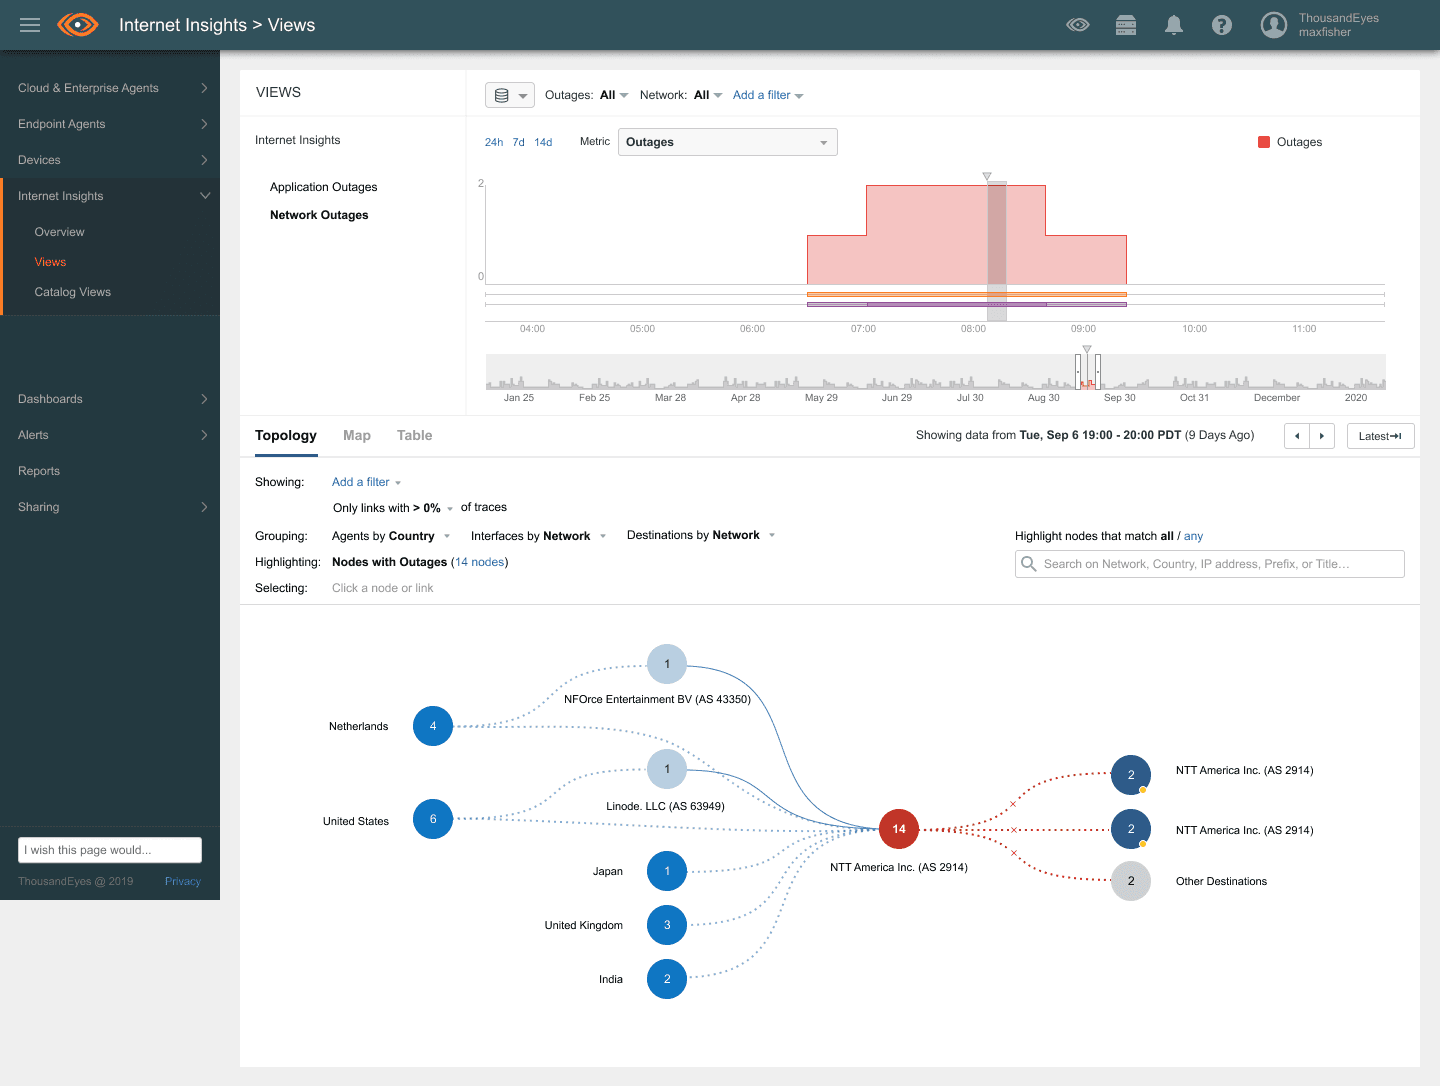The image size is (1440, 1086).
Task: Expand the Cloud & Enterprise Agents menu
Action: pos(110,88)
